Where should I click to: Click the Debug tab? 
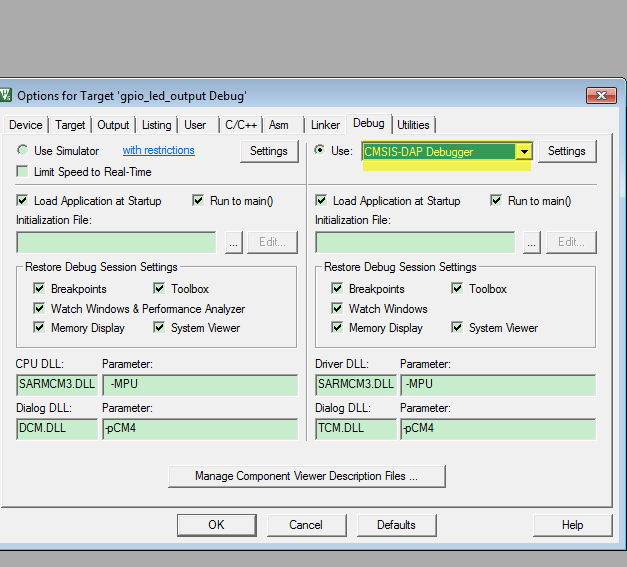pyautogui.click(x=369, y=123)
